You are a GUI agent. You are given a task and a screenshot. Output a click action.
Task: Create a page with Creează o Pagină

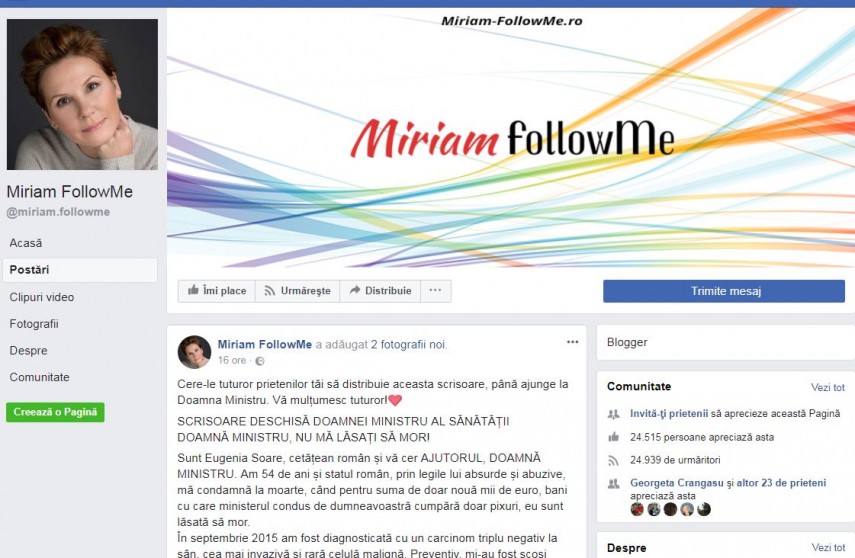(x=55, y=412)
